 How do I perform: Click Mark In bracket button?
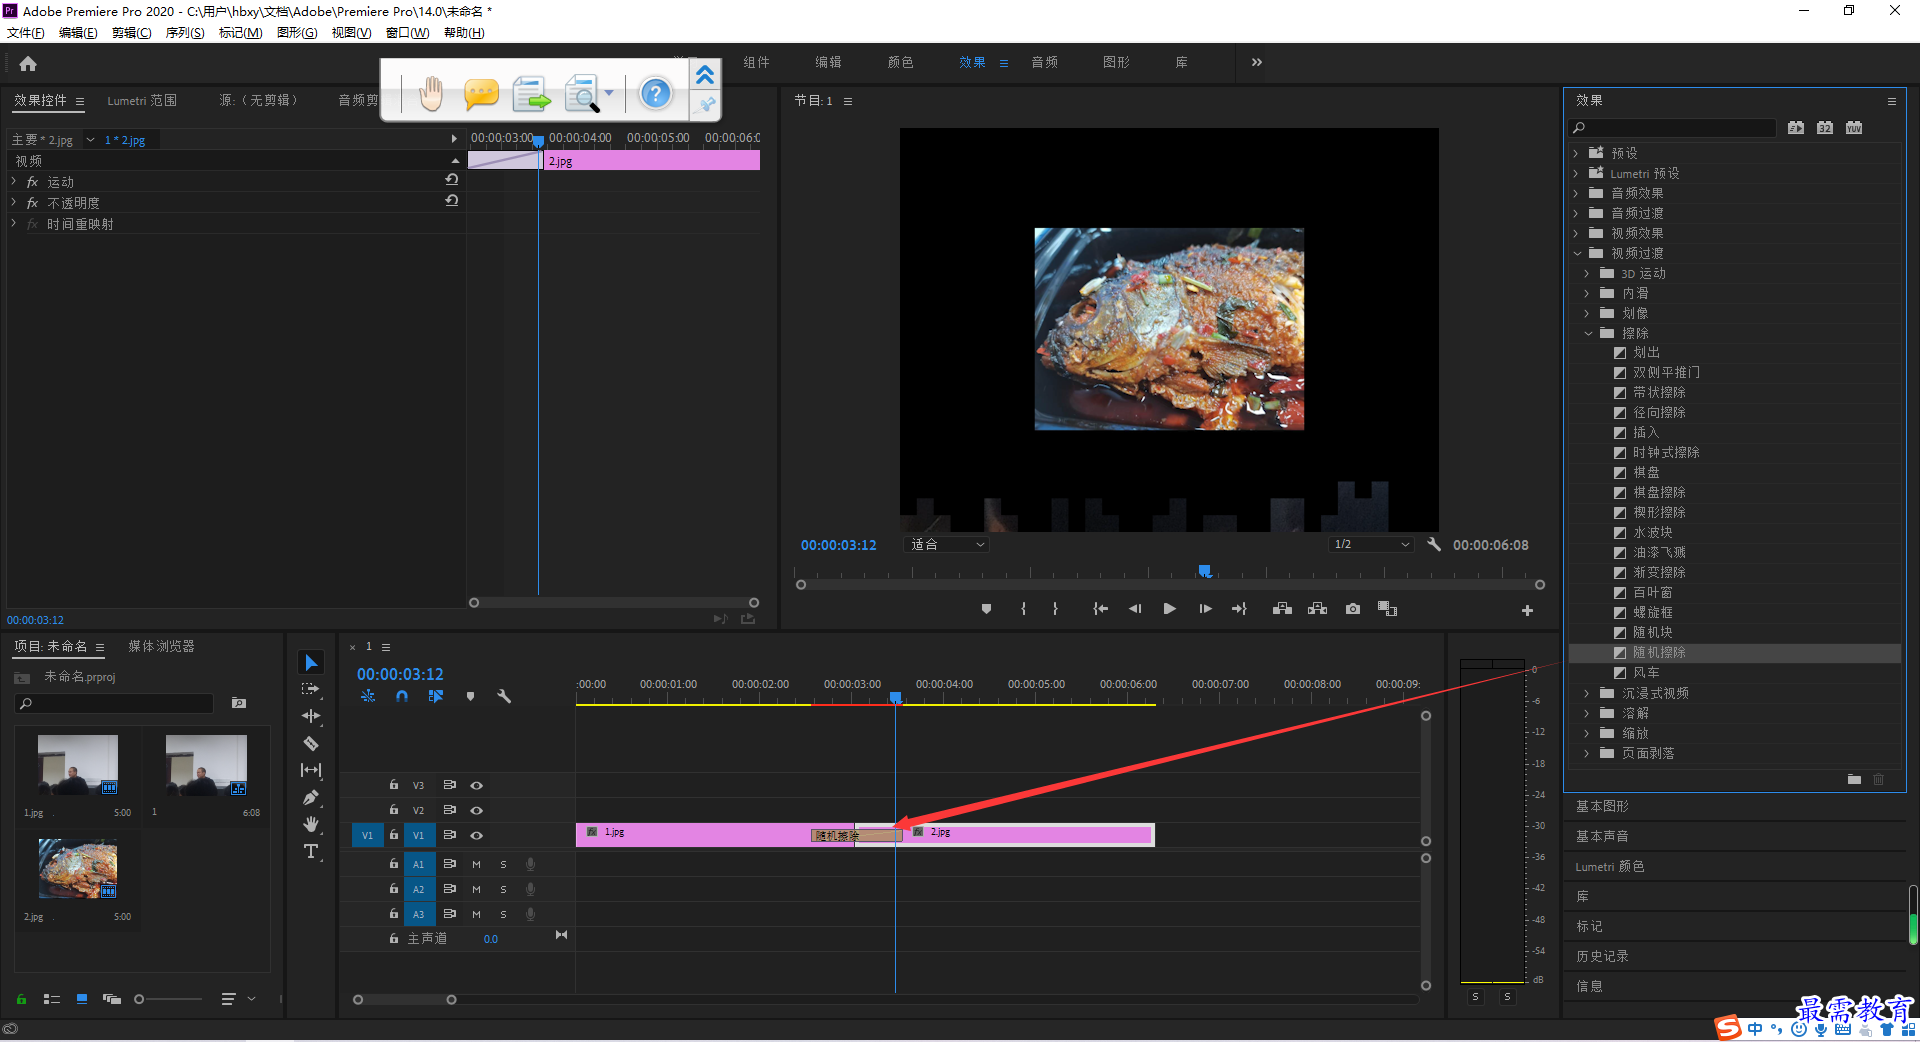(1023, 609)
